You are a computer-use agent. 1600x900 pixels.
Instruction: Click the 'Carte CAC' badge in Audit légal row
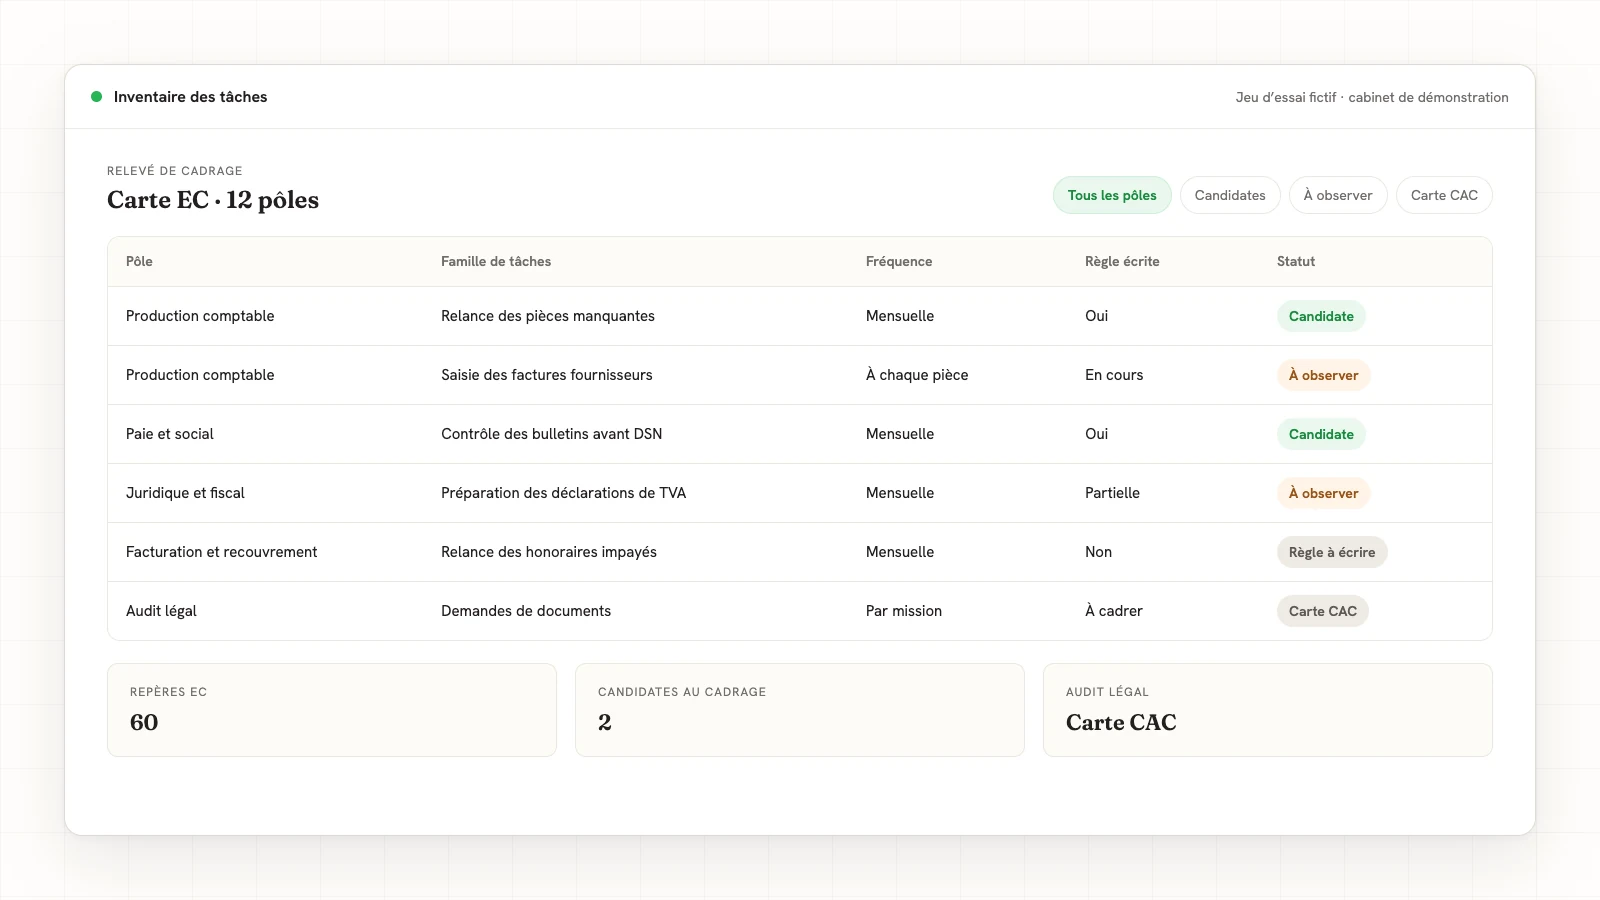(1322, 611)
